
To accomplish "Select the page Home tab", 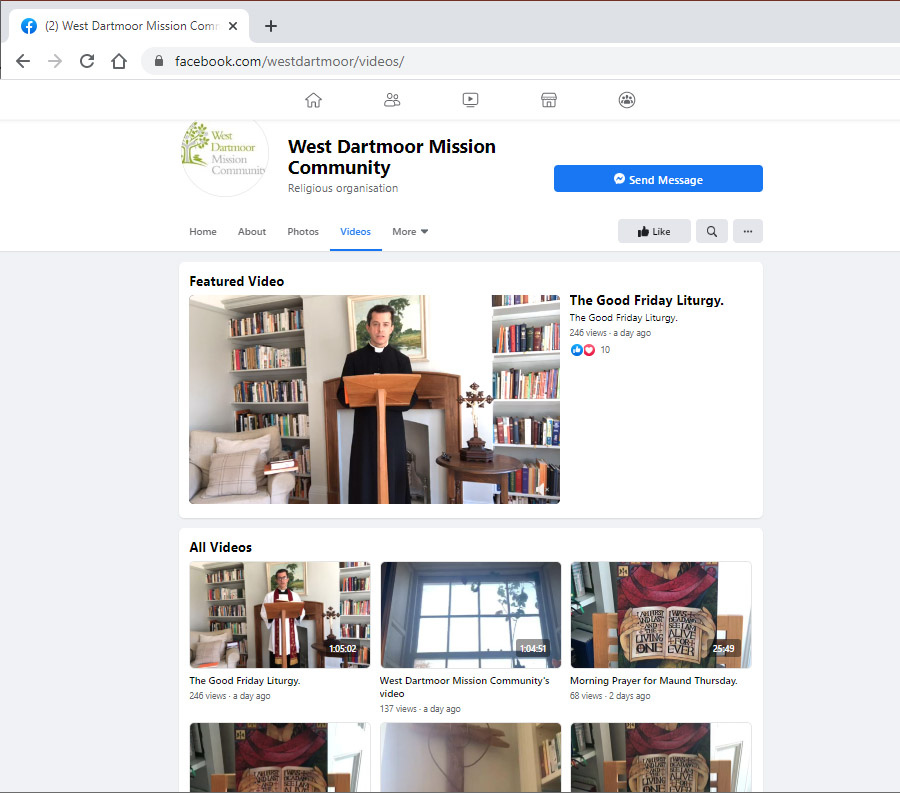I will 203,231.
